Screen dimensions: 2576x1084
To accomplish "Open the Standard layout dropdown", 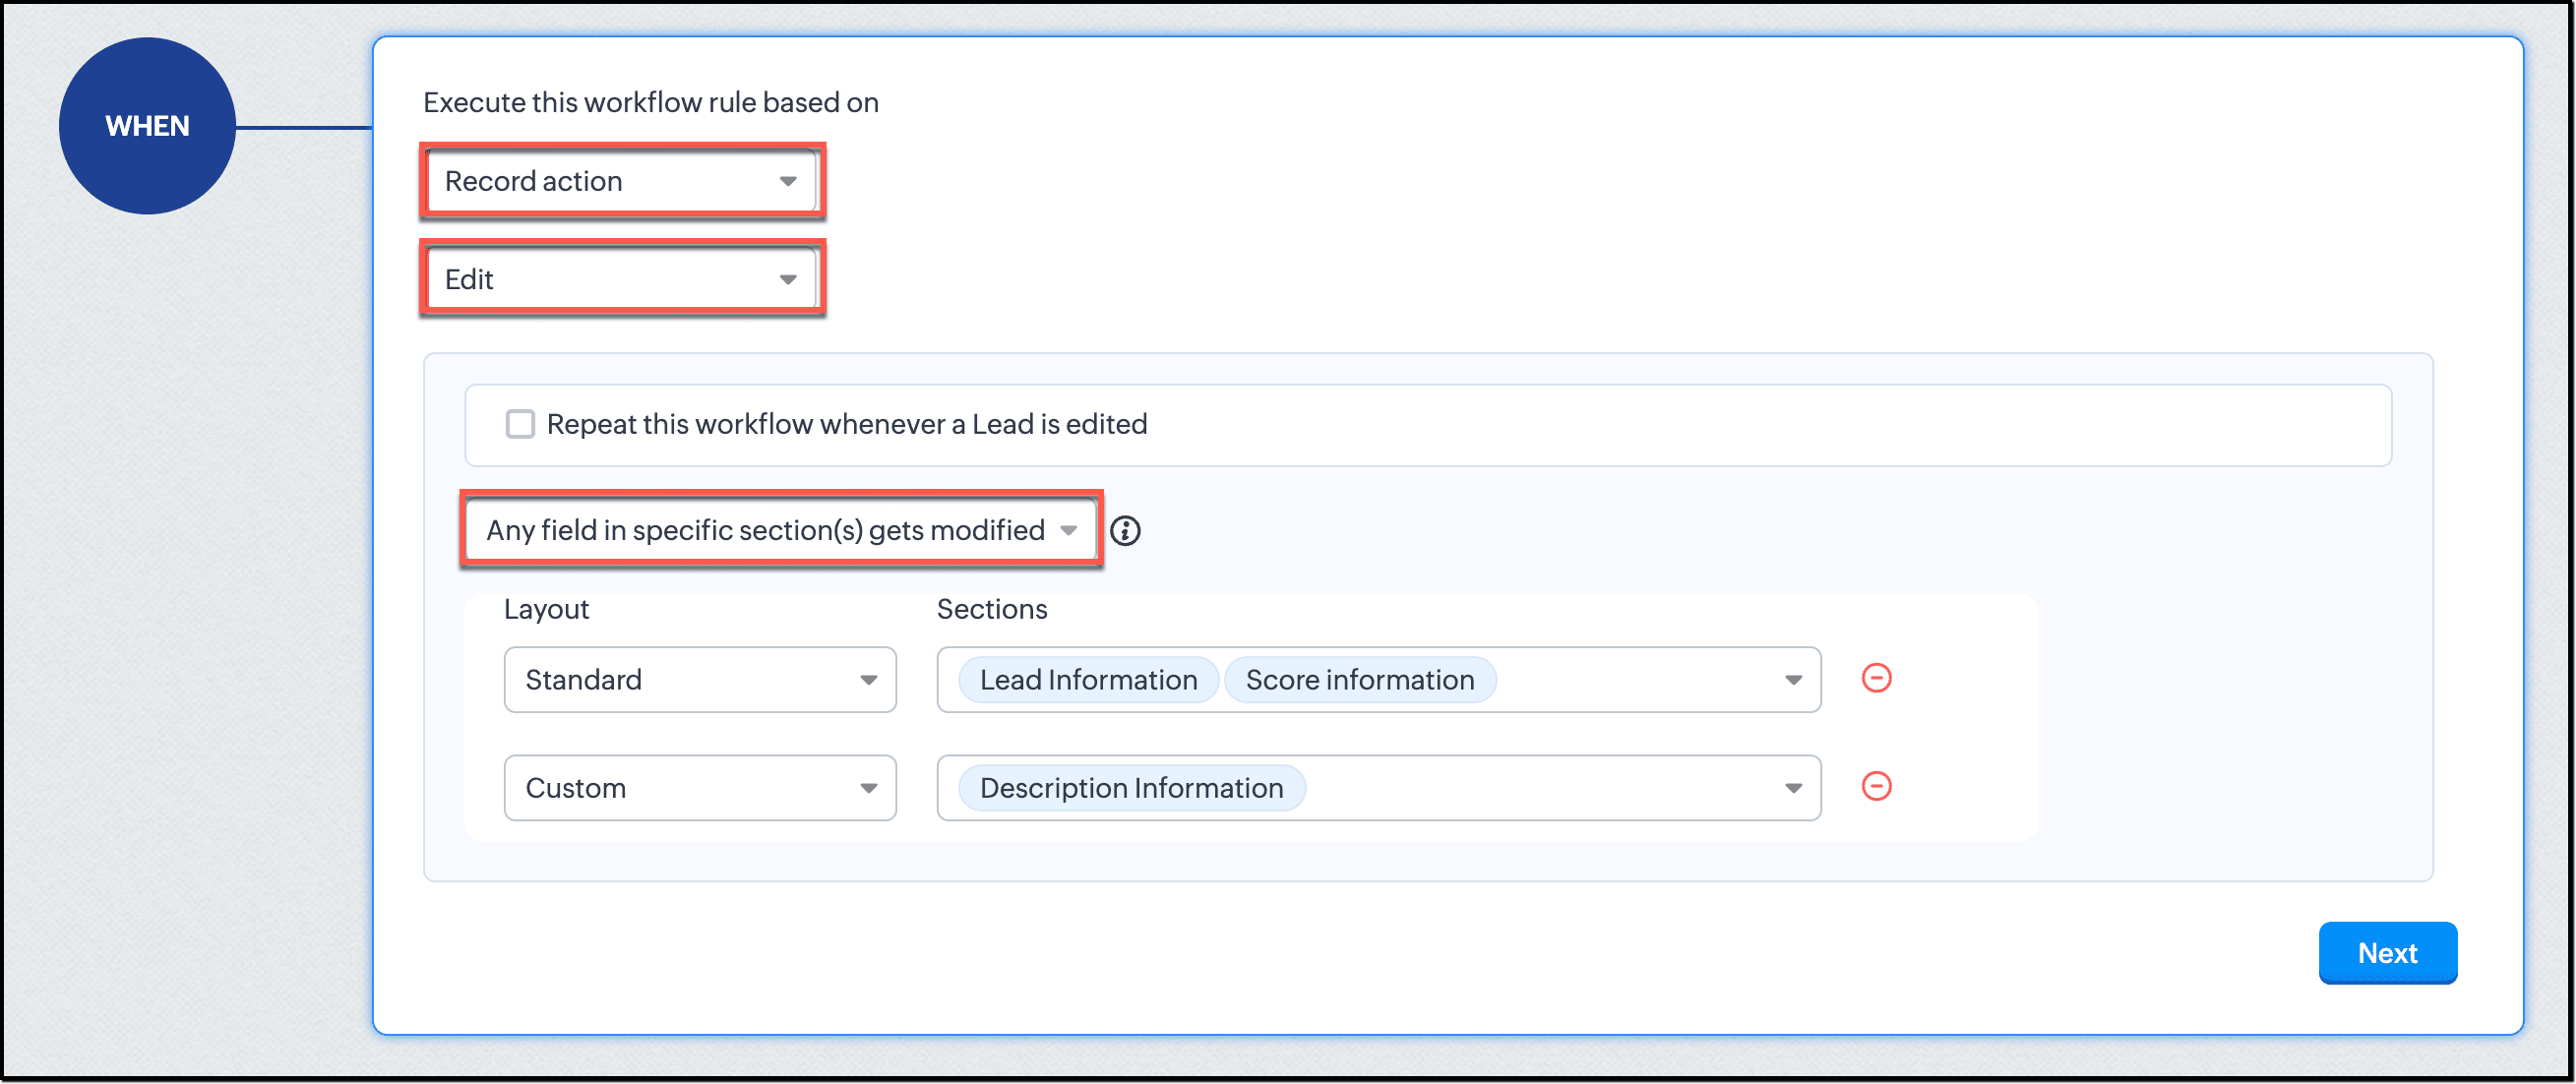I will coord(700,680).
